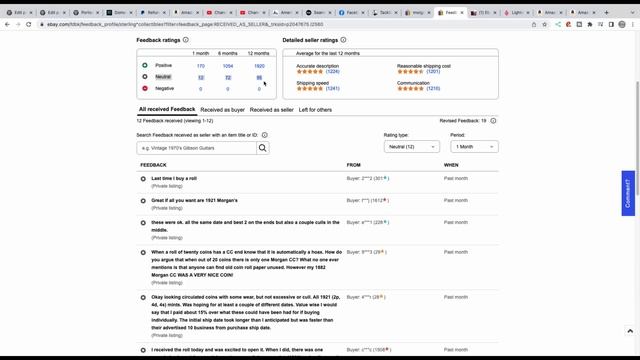The image size is (640, 360).
Task: Click the browser address bar URL
Action: pos(185,24)
